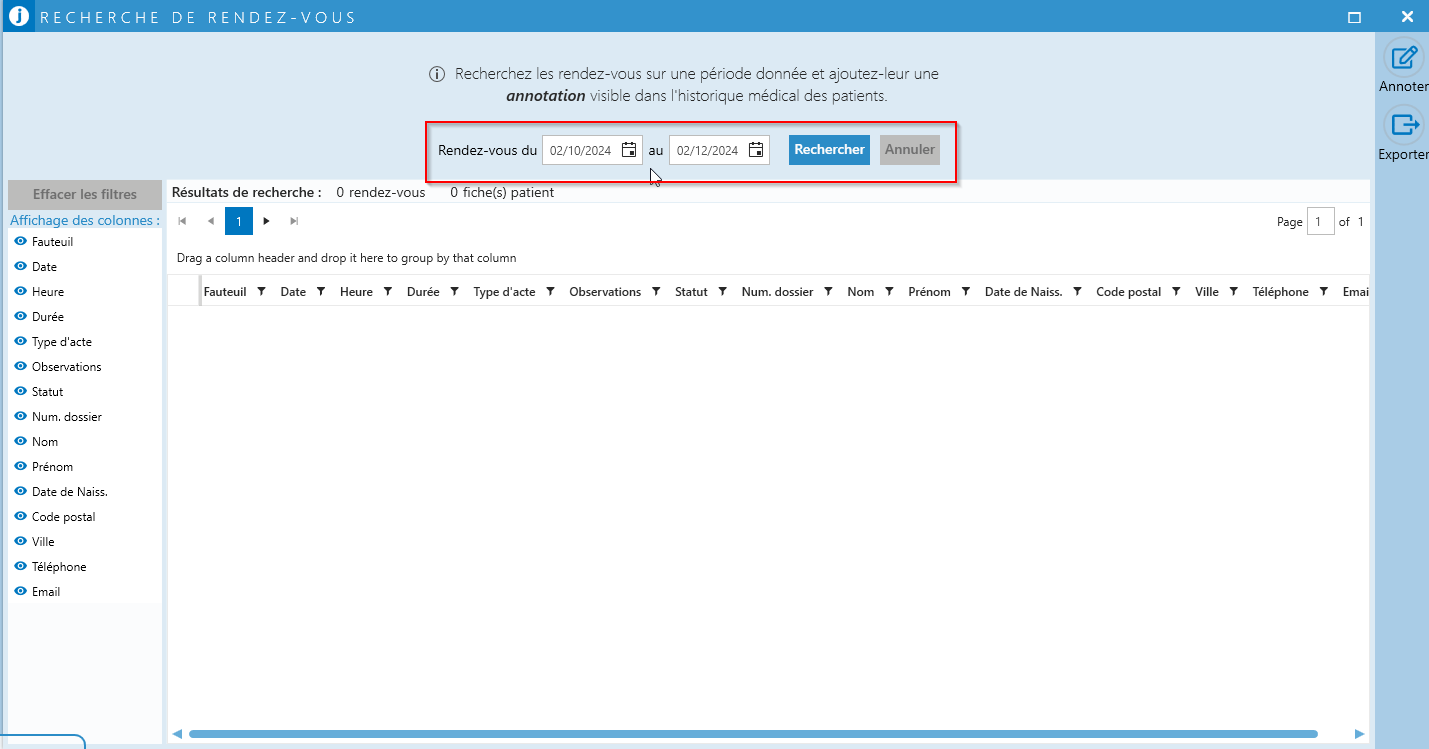Go to the first results page

pos(182,221)
